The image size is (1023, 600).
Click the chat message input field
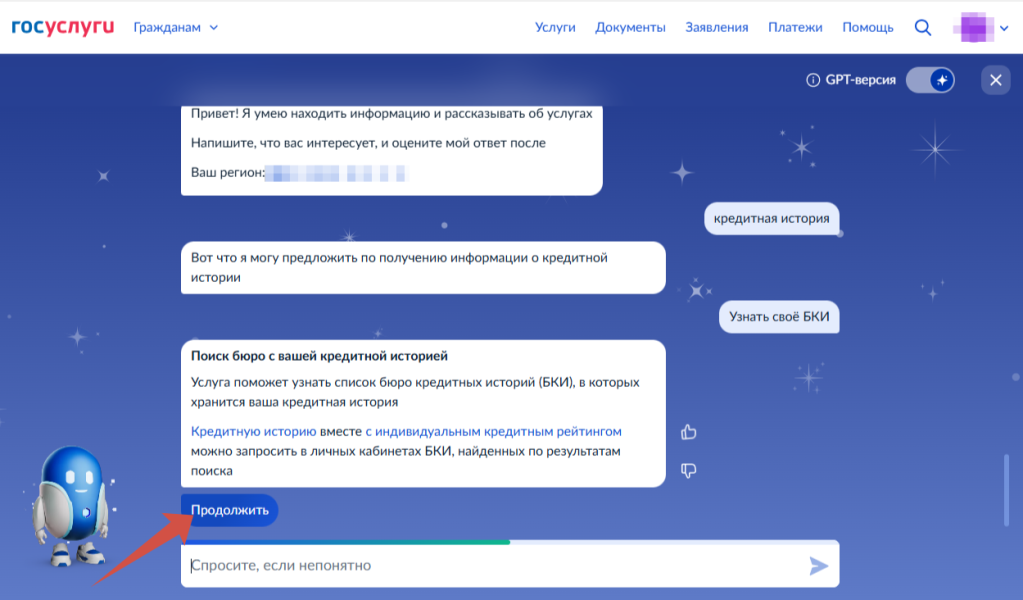tap(495, 566)
